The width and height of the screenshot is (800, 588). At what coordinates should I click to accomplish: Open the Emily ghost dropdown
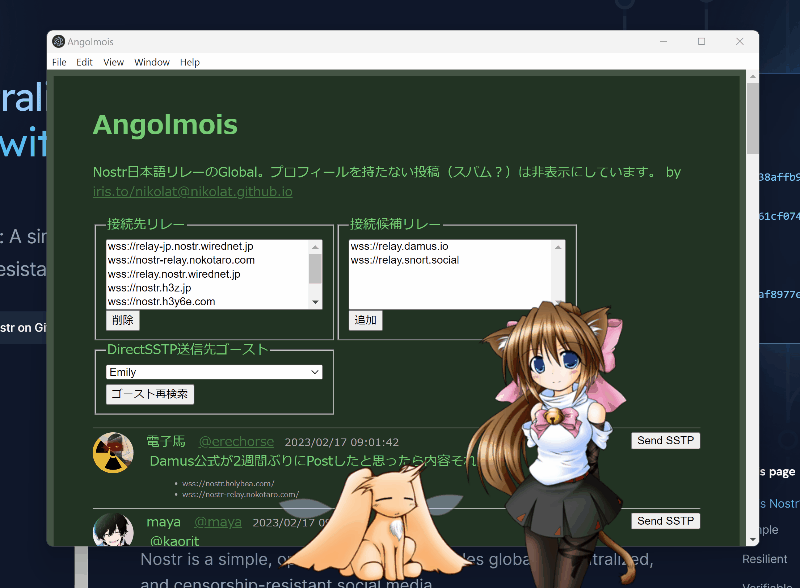[214, 372]
